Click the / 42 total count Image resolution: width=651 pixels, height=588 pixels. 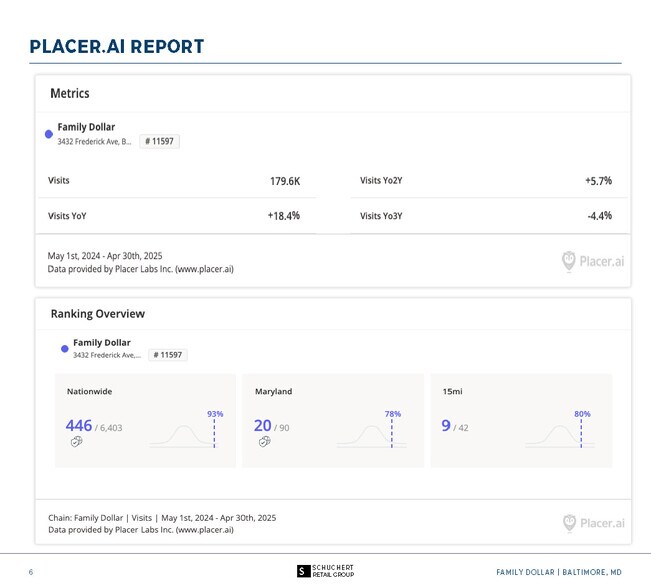(461, 428)
